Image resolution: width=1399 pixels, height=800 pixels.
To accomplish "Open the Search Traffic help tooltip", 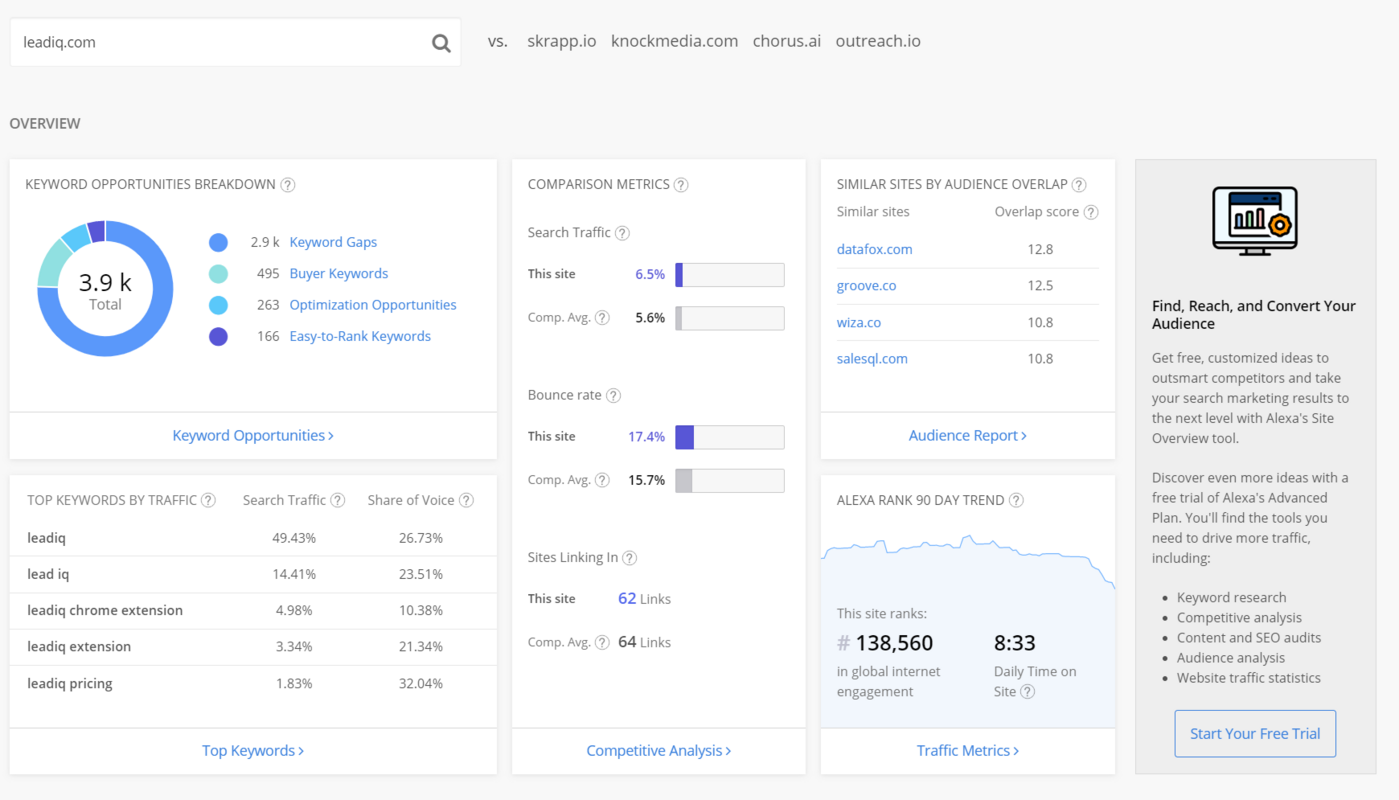I will point(622,232).
